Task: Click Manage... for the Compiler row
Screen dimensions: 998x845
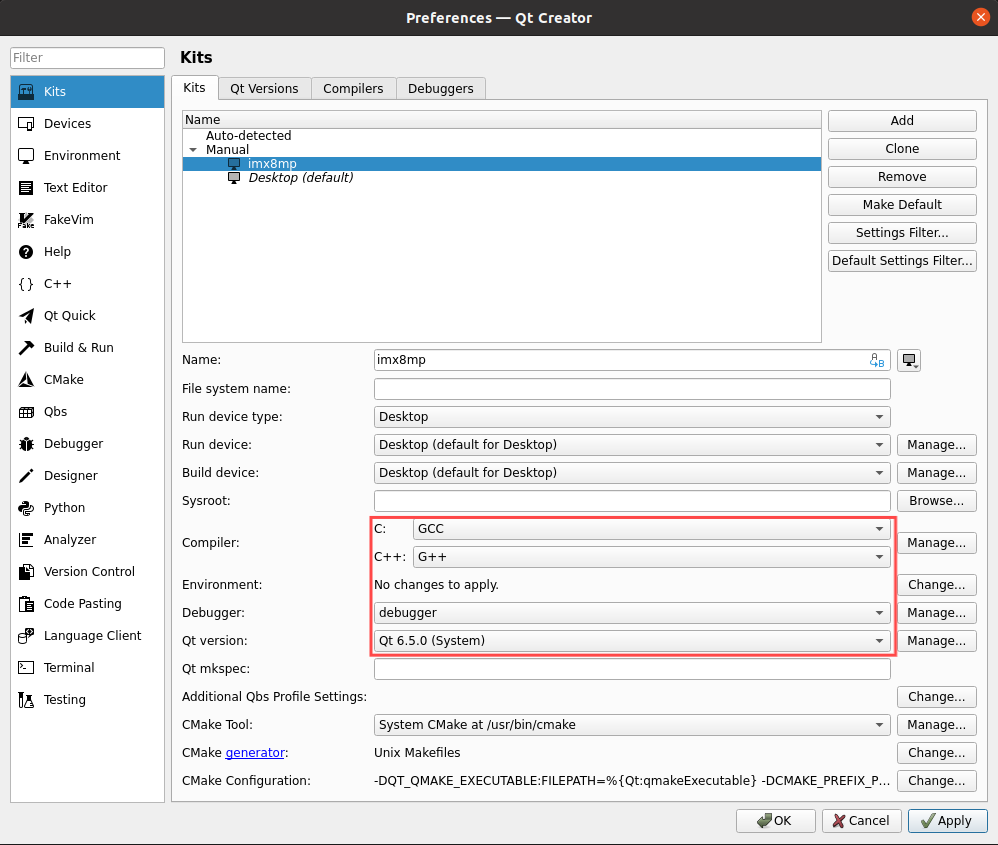Action: click(x=936, y=543)
